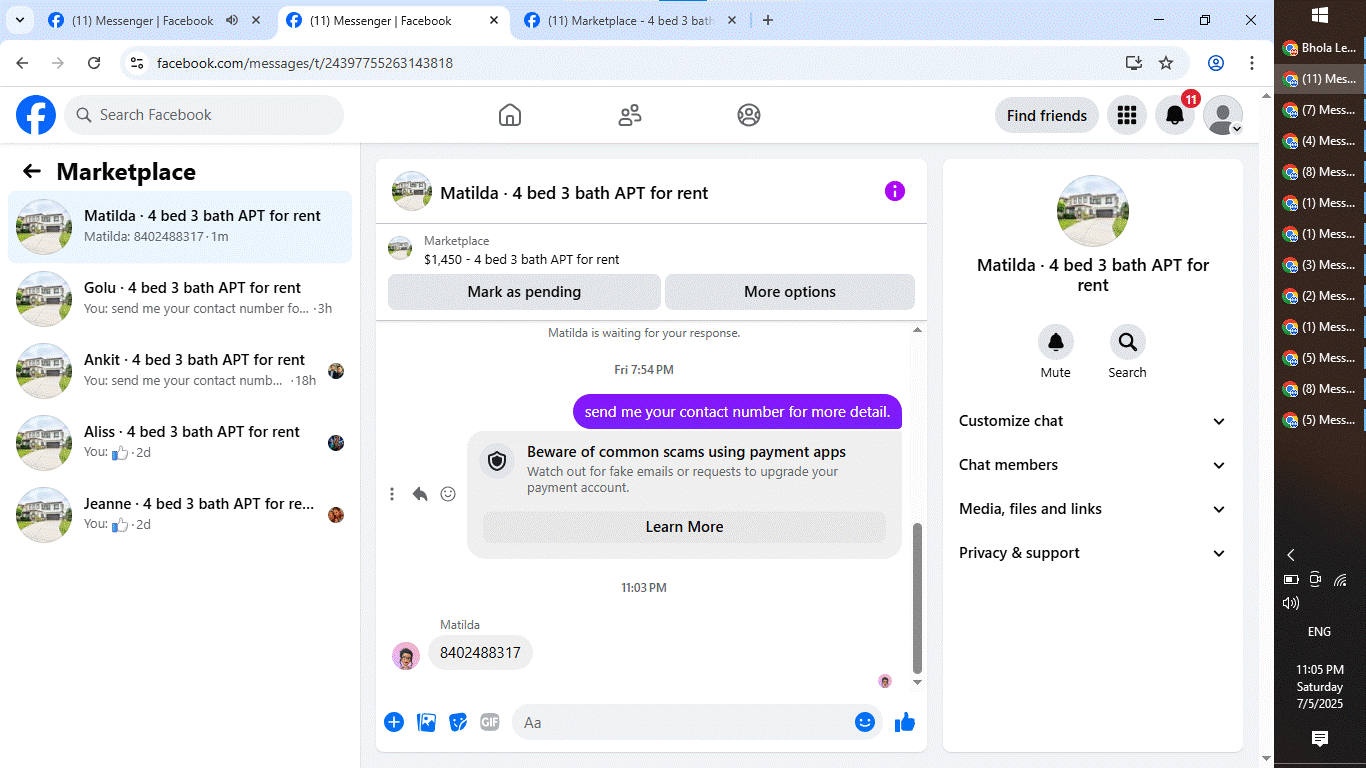Focus the Search Facebook field
Screen dimensions: 1366x768
pyautogui.click(x=204, y=115)
